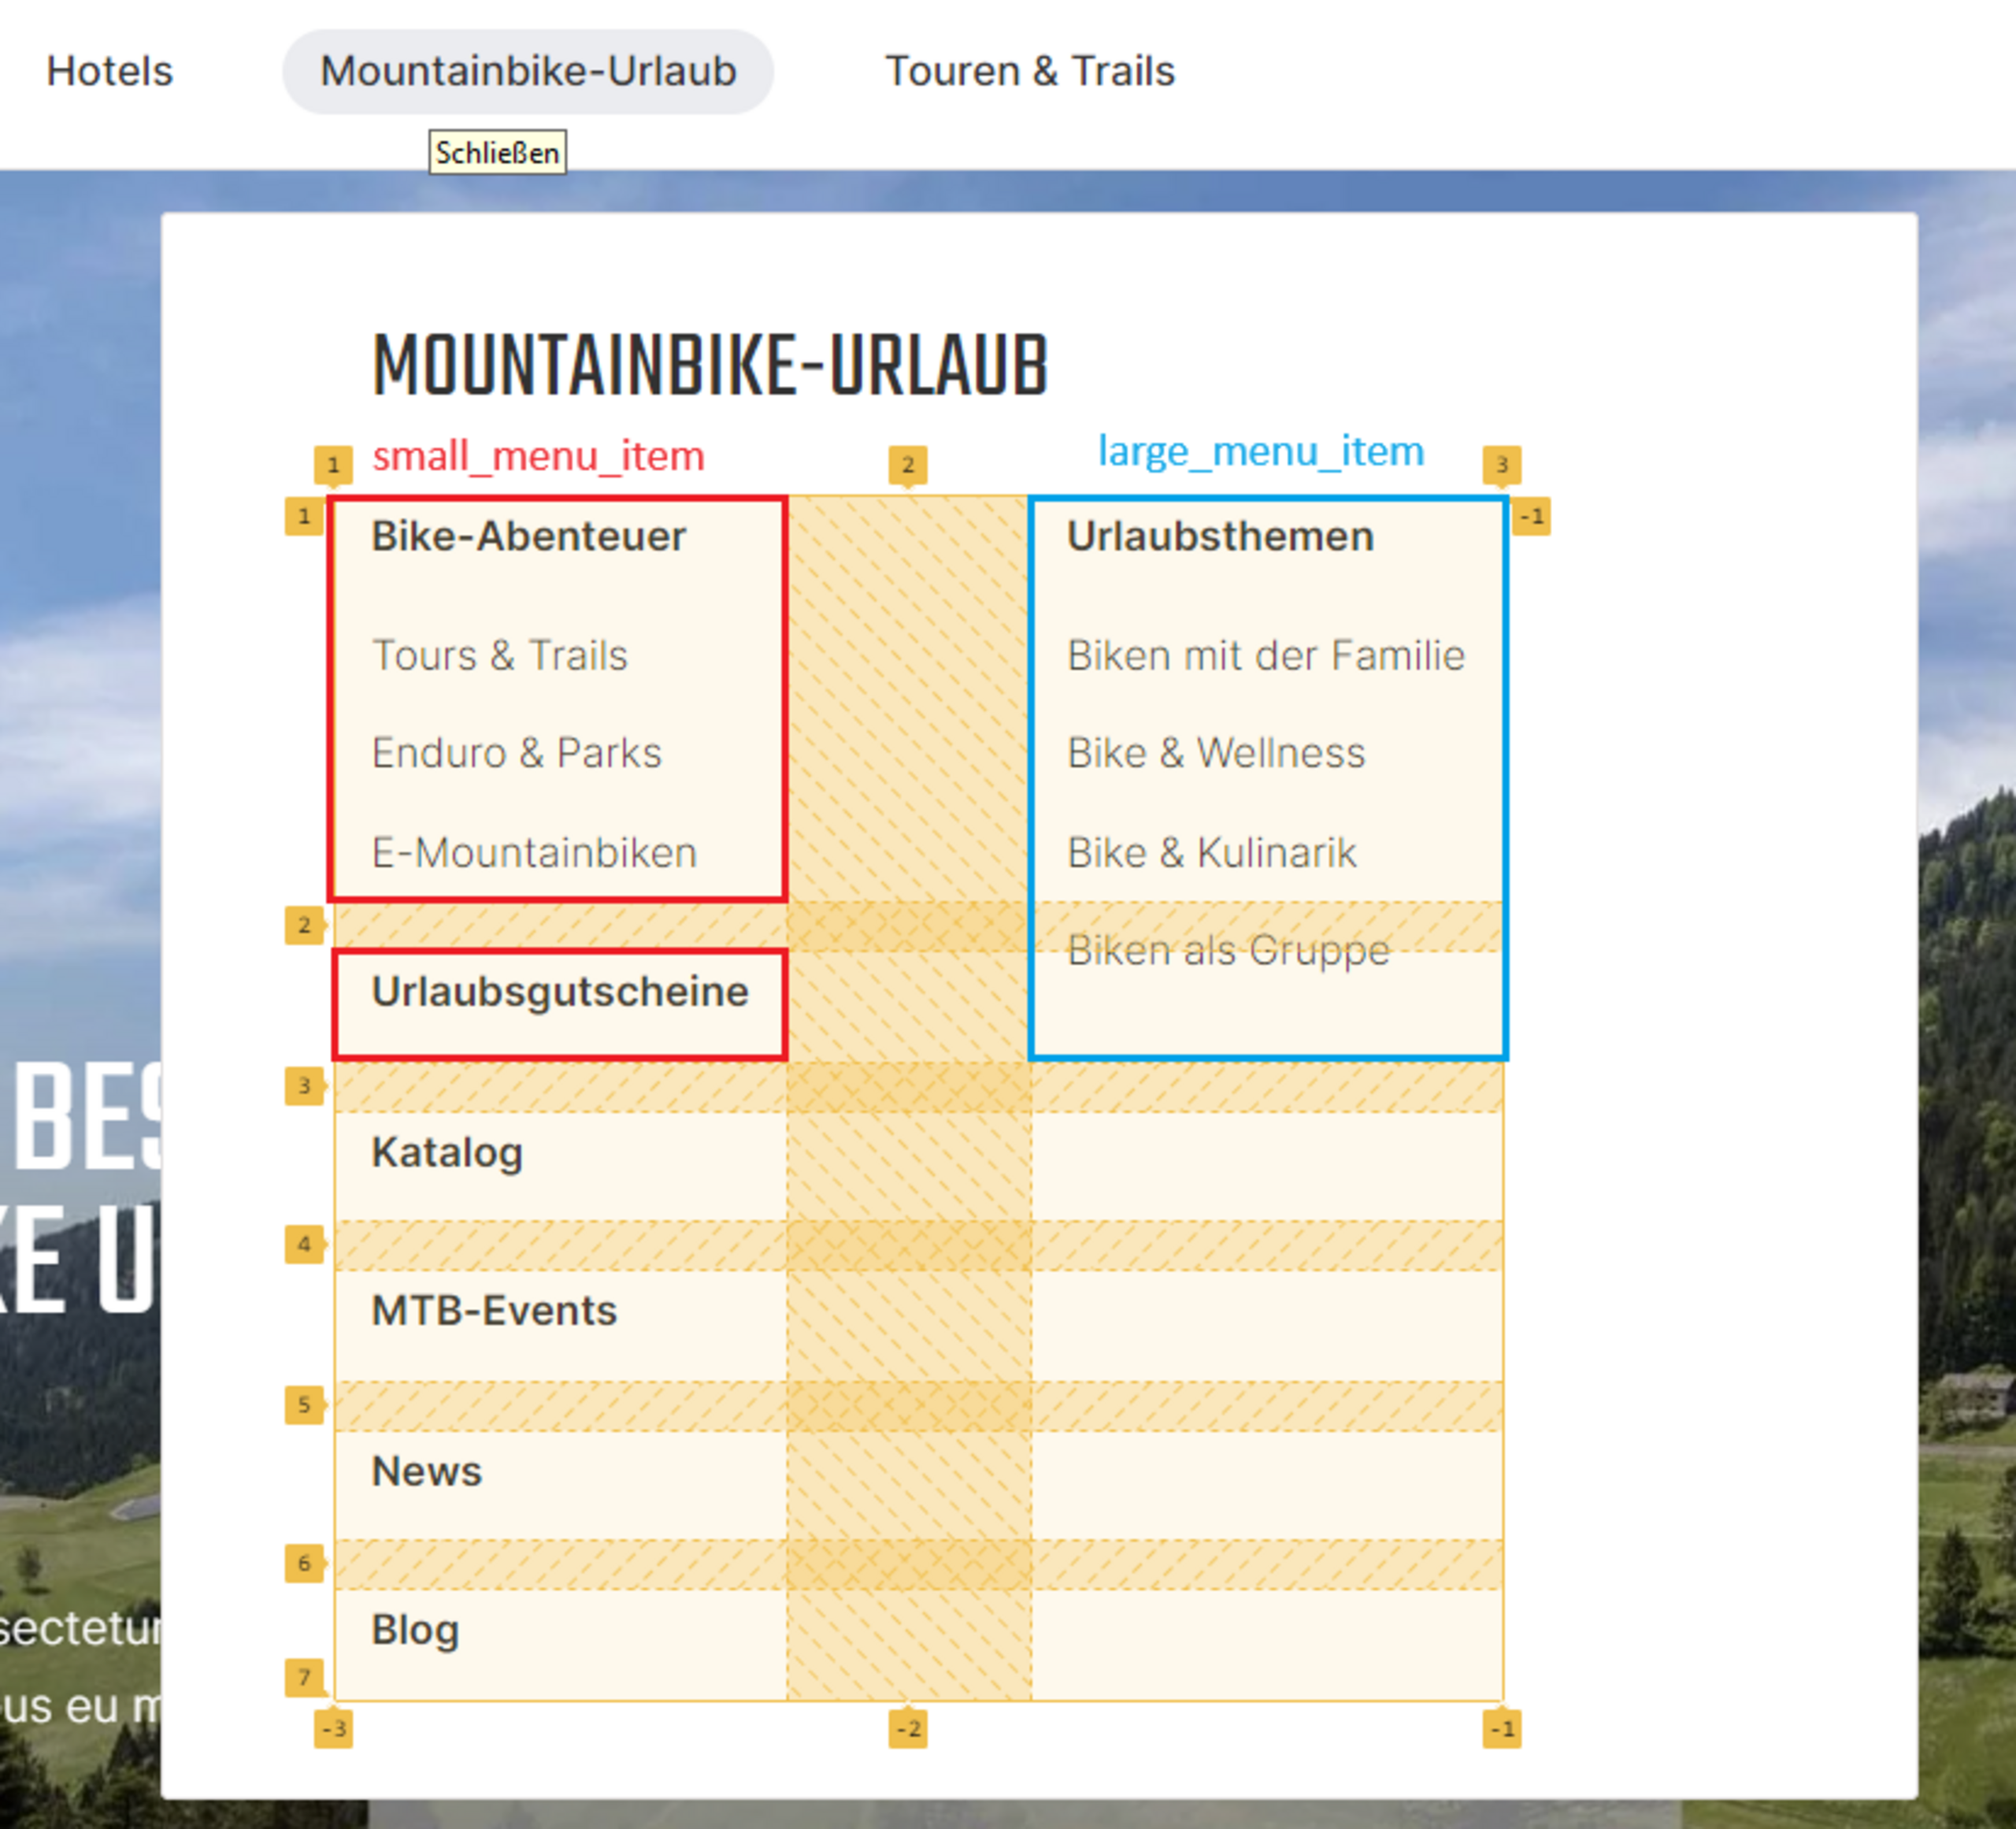The width and height of the screenshot is (2016, 1829).
Task: Select the Bike & Wellness link
Action: point(1215,753)
